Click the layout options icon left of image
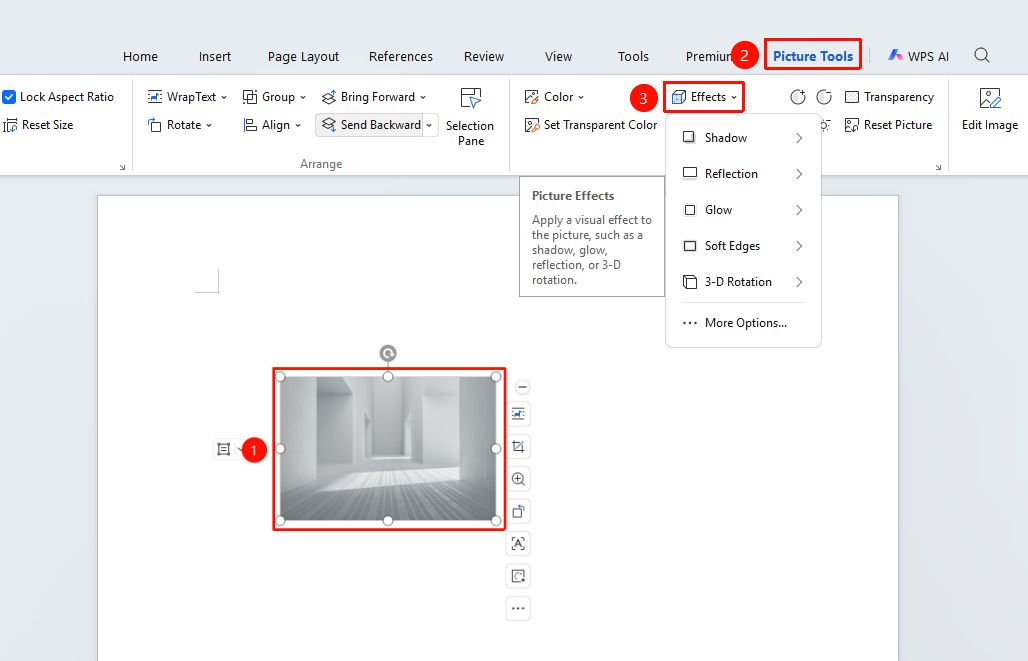The width and height of the screenshot is (1028, 661). [224, 449]
